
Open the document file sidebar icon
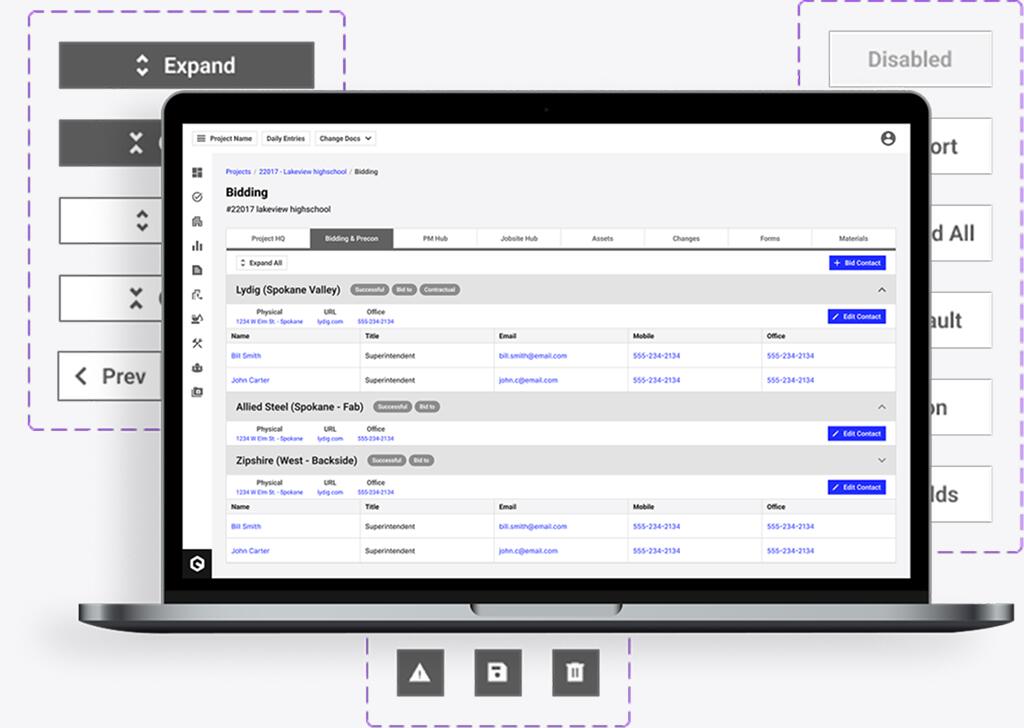(197, 270)
